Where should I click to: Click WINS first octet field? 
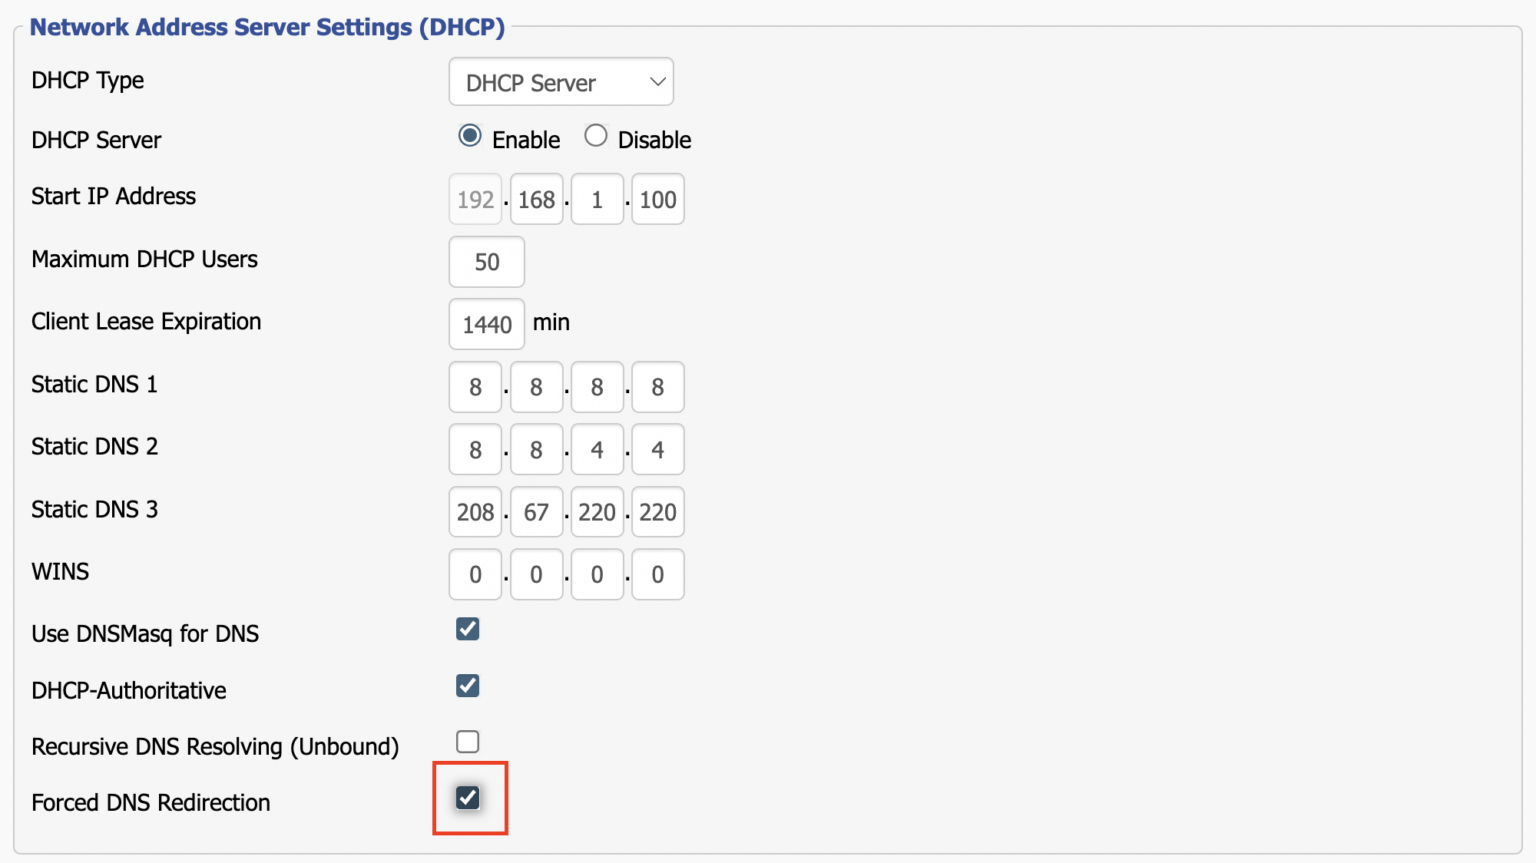[475, 574]
